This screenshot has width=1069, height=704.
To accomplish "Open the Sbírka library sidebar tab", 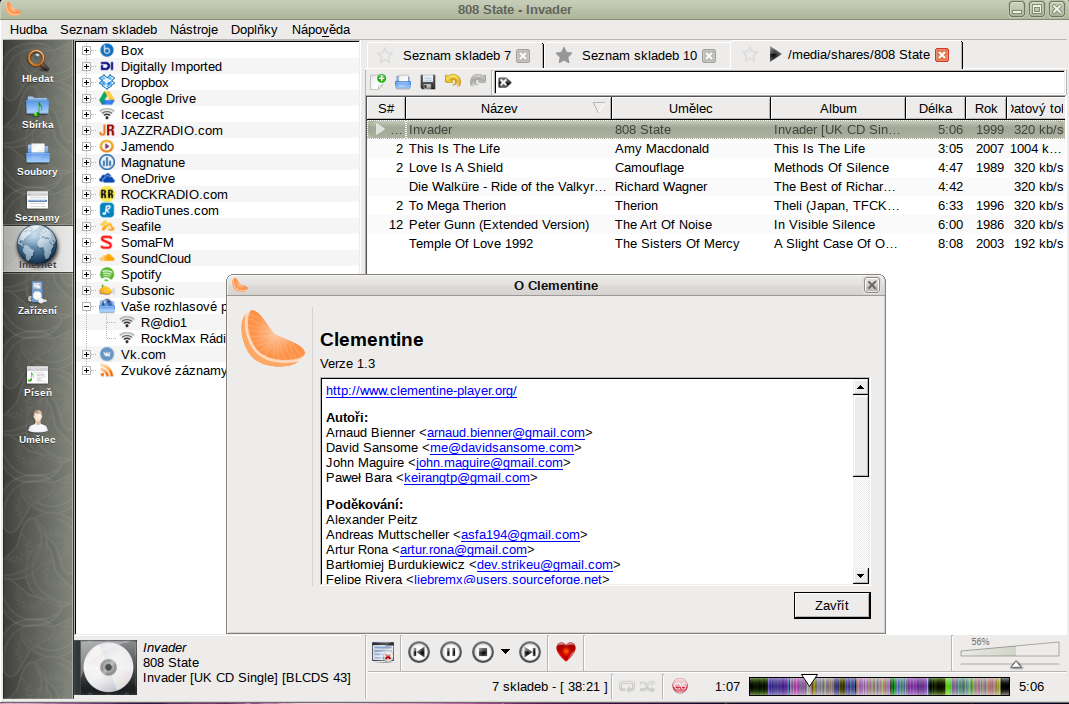I will [x=37, y=112].
